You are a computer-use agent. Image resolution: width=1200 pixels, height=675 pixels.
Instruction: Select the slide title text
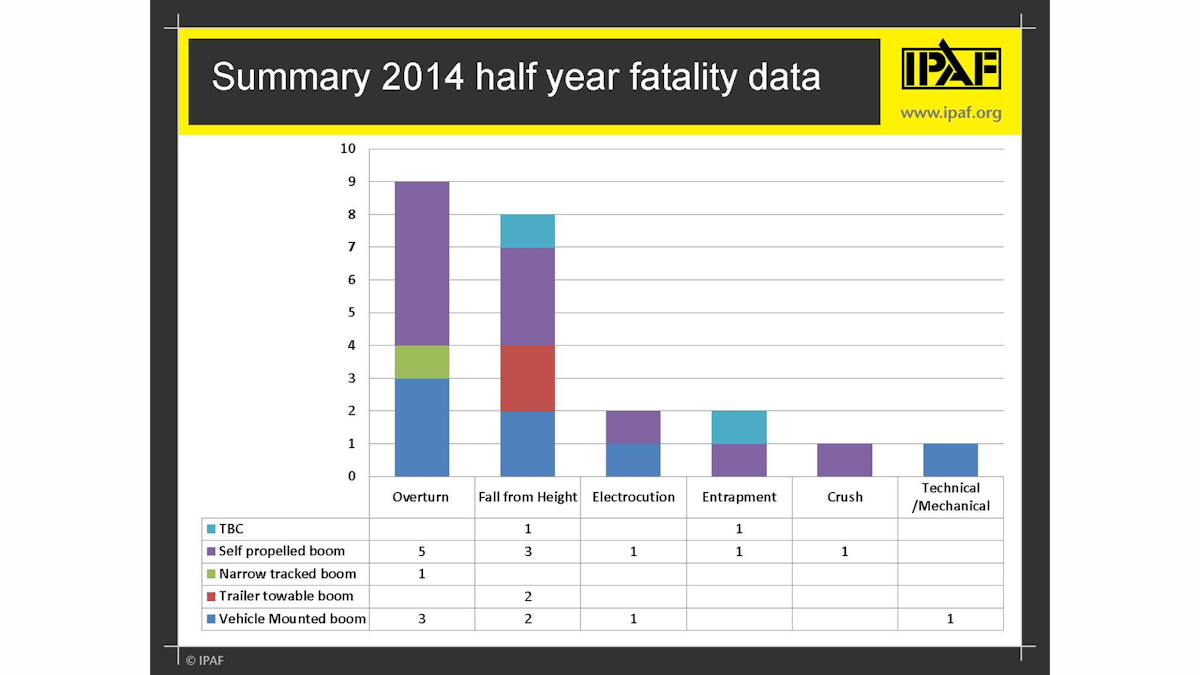pyautogui.click(x=516, y=76)
